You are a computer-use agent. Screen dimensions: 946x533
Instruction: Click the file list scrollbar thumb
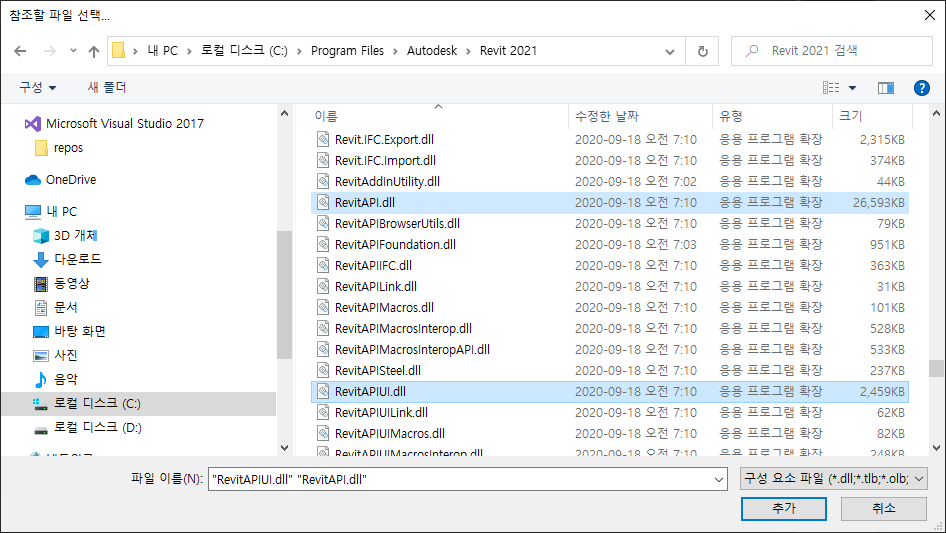pyautogui.click(x=936, y=368)
